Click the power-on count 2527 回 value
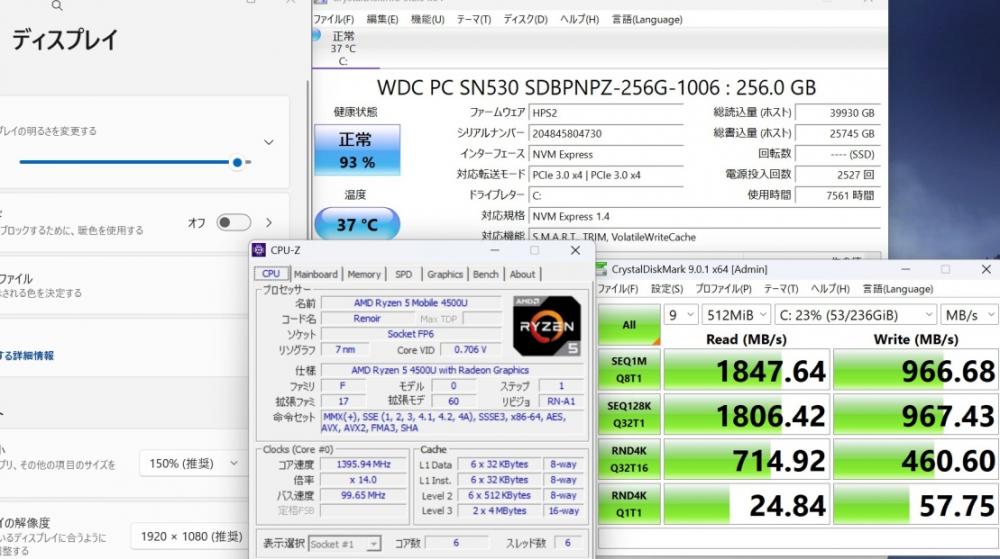 (837, 175)
